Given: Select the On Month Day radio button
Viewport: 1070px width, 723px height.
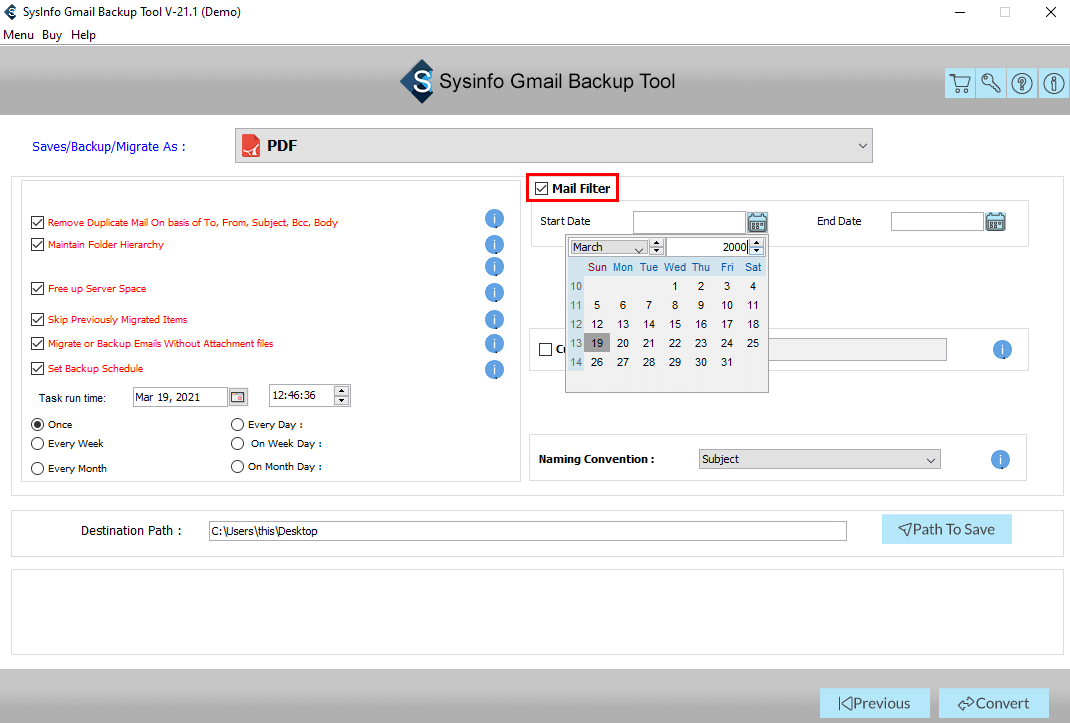Looking at the screenshot, I should [237, 467].
